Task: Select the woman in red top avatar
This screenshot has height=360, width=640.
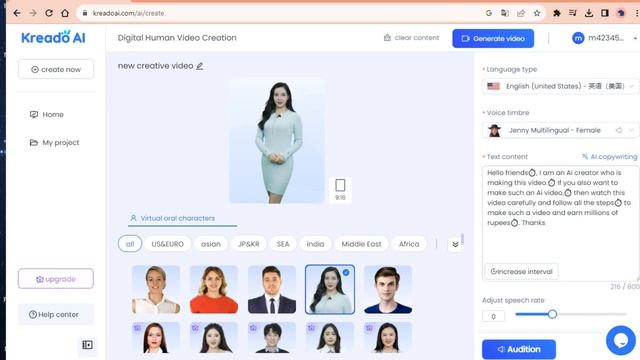Action: (214, 289)
